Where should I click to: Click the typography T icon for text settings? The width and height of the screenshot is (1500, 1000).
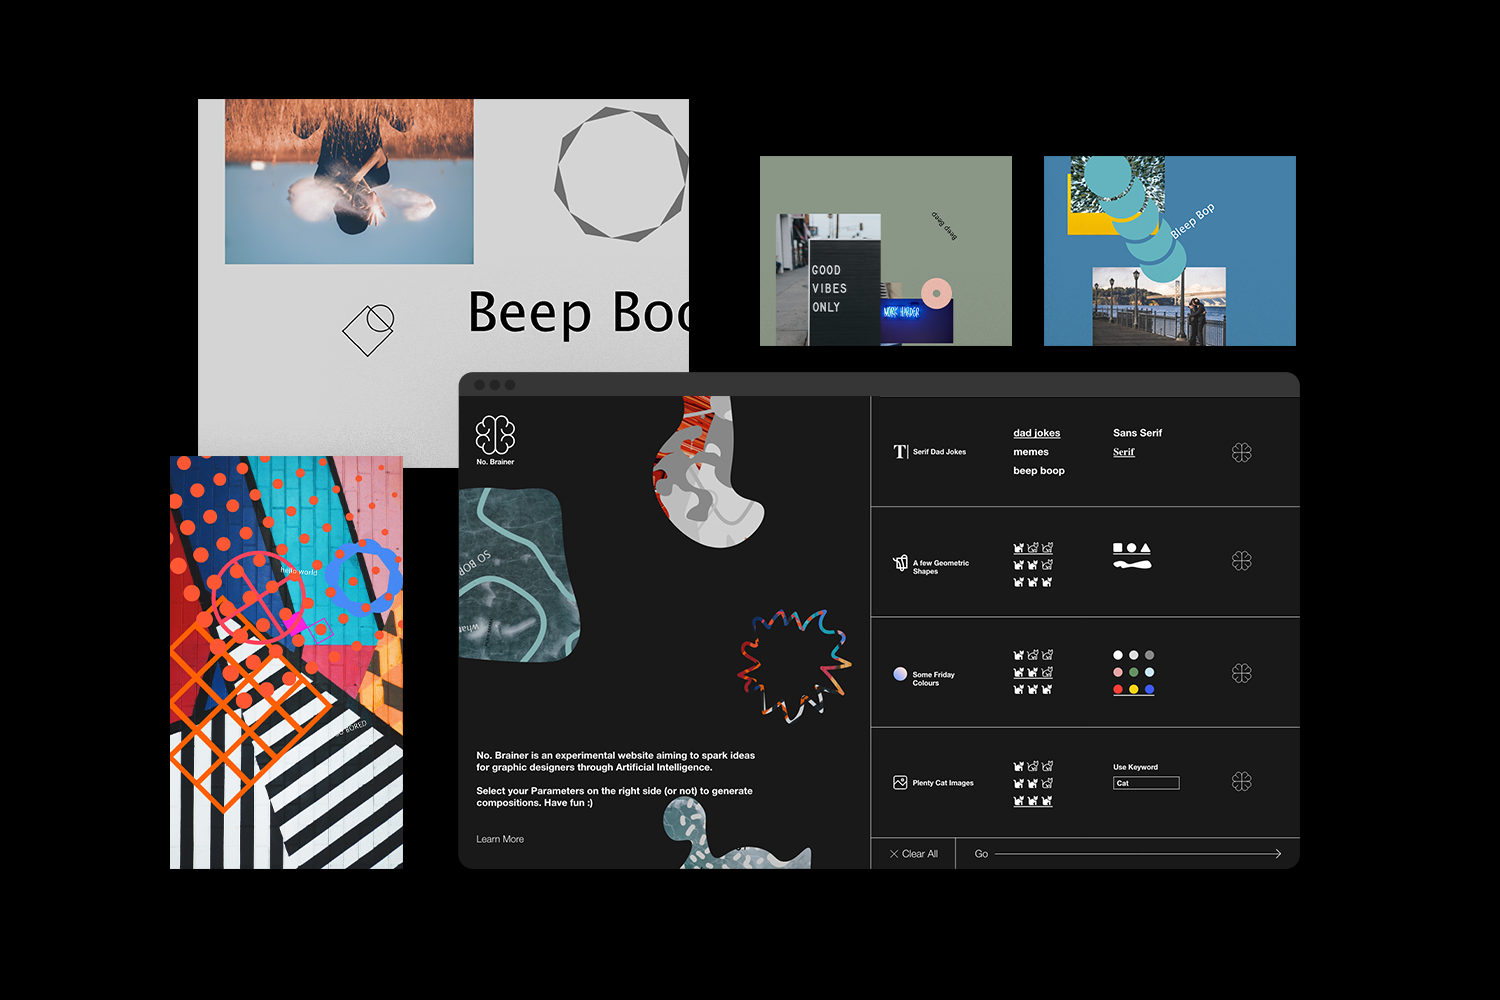pos(900,452)
